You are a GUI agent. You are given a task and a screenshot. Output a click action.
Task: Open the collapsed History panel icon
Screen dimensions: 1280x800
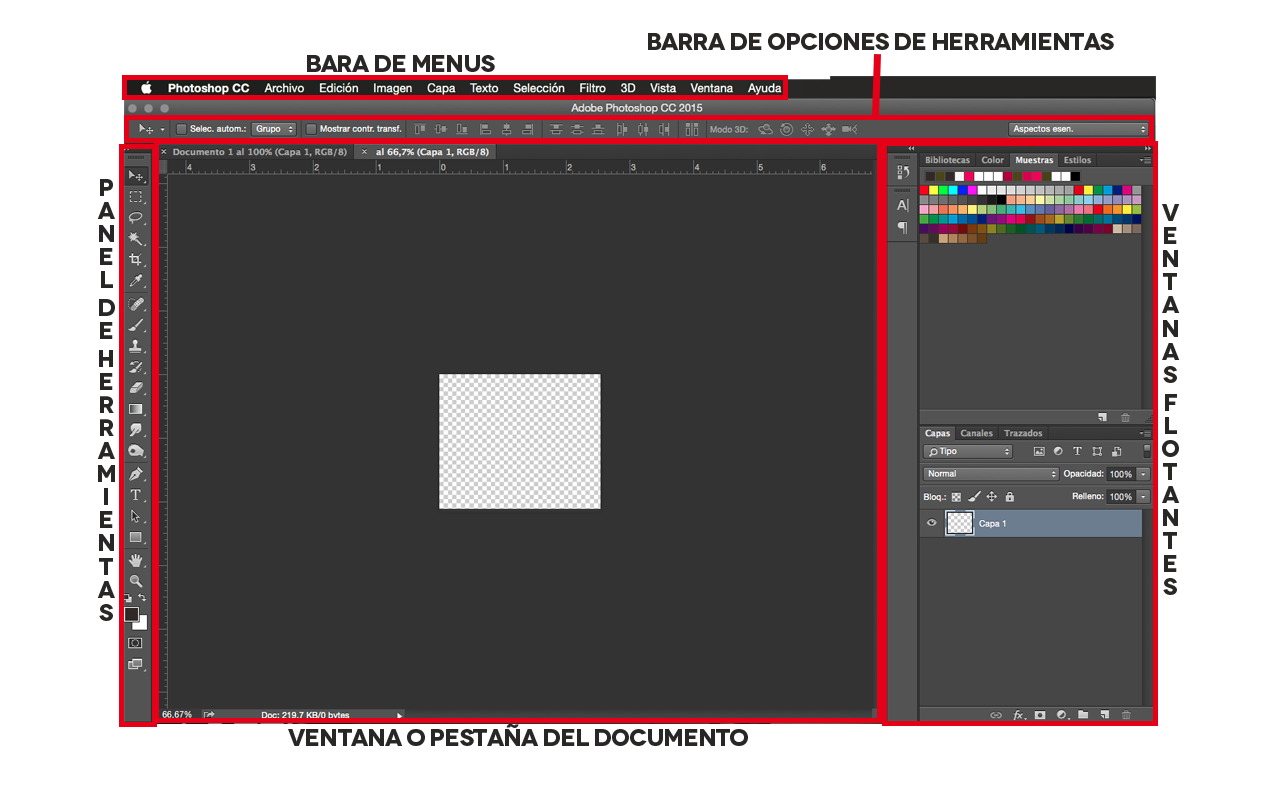(903, 172)
